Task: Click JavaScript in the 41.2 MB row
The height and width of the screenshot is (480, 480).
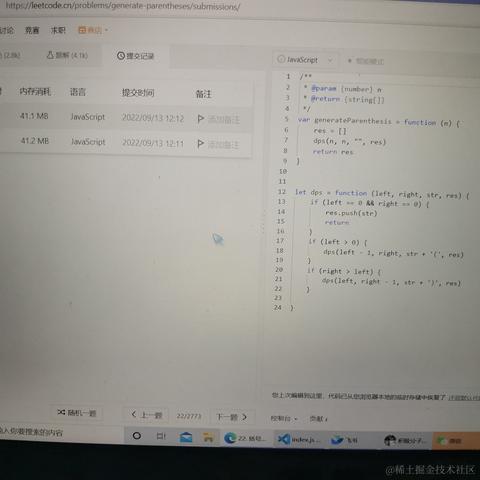Action: coord(88,142)
